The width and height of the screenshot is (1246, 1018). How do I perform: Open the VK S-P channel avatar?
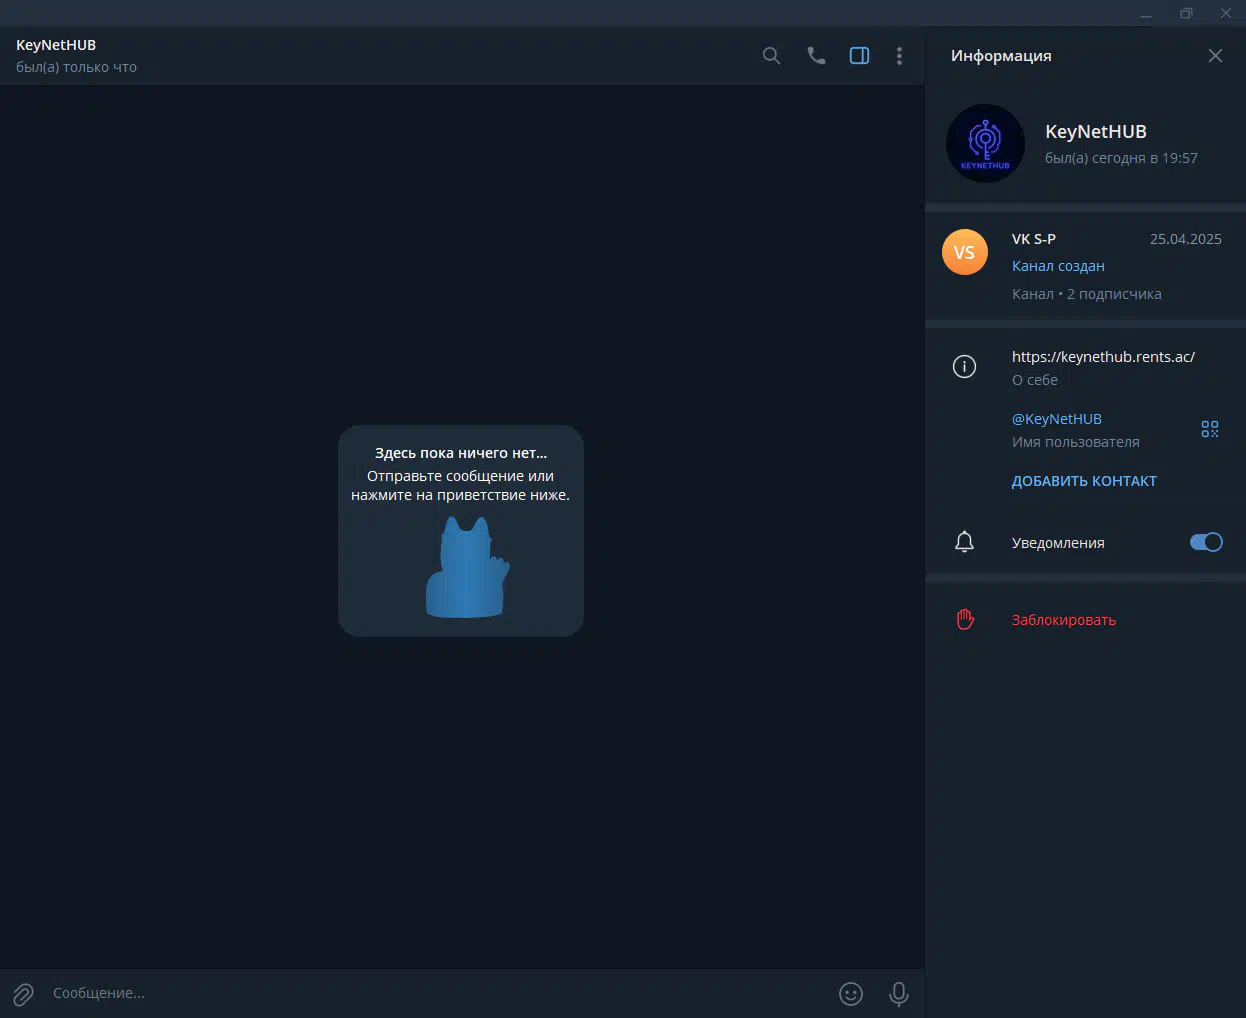[x=964, y=252]
